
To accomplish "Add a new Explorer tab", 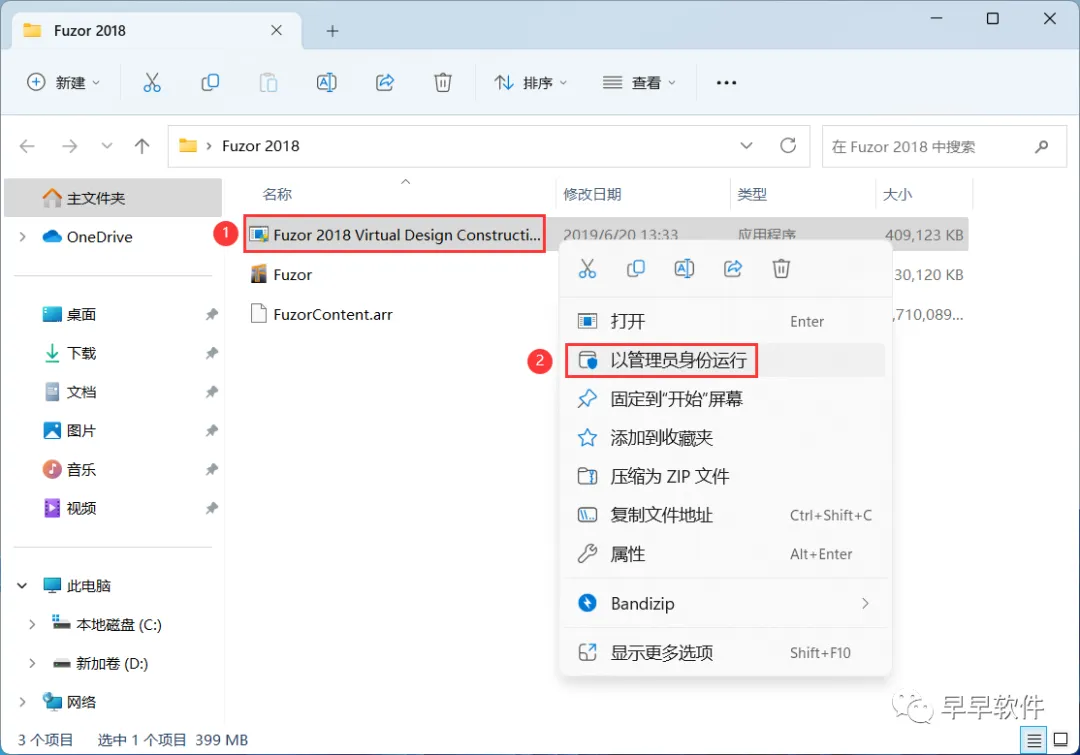I will pyautogui.click(x=332, y=31).
